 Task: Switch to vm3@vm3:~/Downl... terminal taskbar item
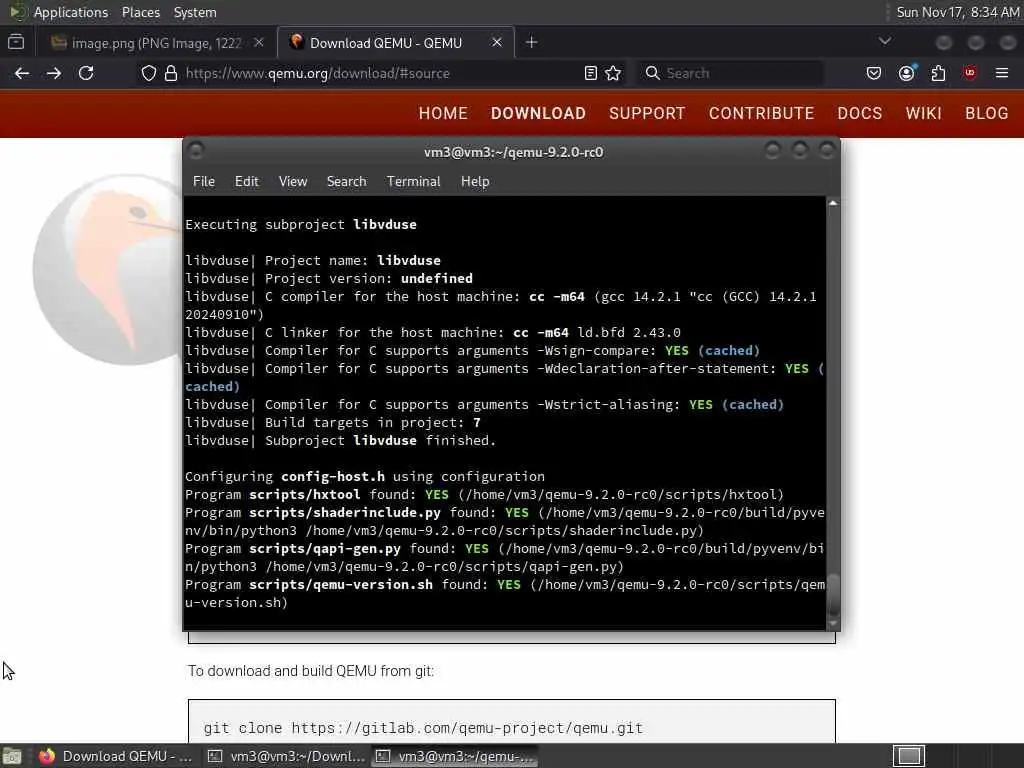click(286, 756)
